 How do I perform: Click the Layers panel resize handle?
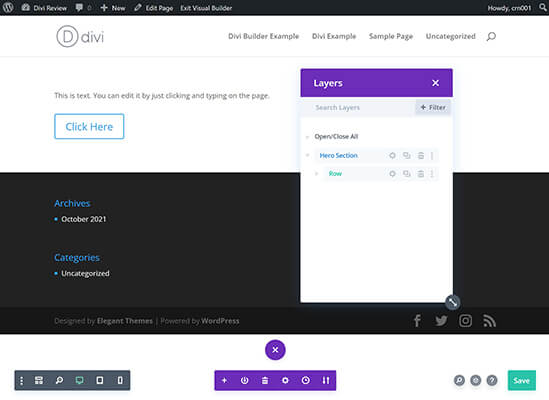[x=452, y=302]
